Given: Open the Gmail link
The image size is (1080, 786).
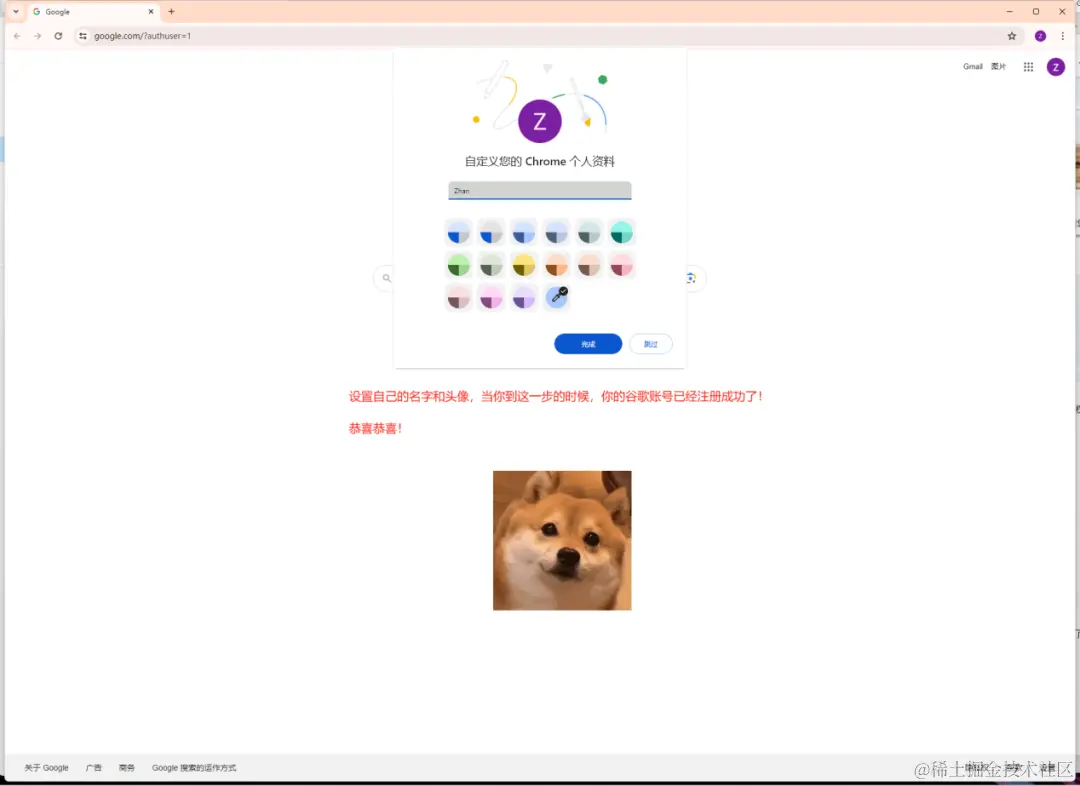Looking at the screenshot, I should (x=973, y=67).
